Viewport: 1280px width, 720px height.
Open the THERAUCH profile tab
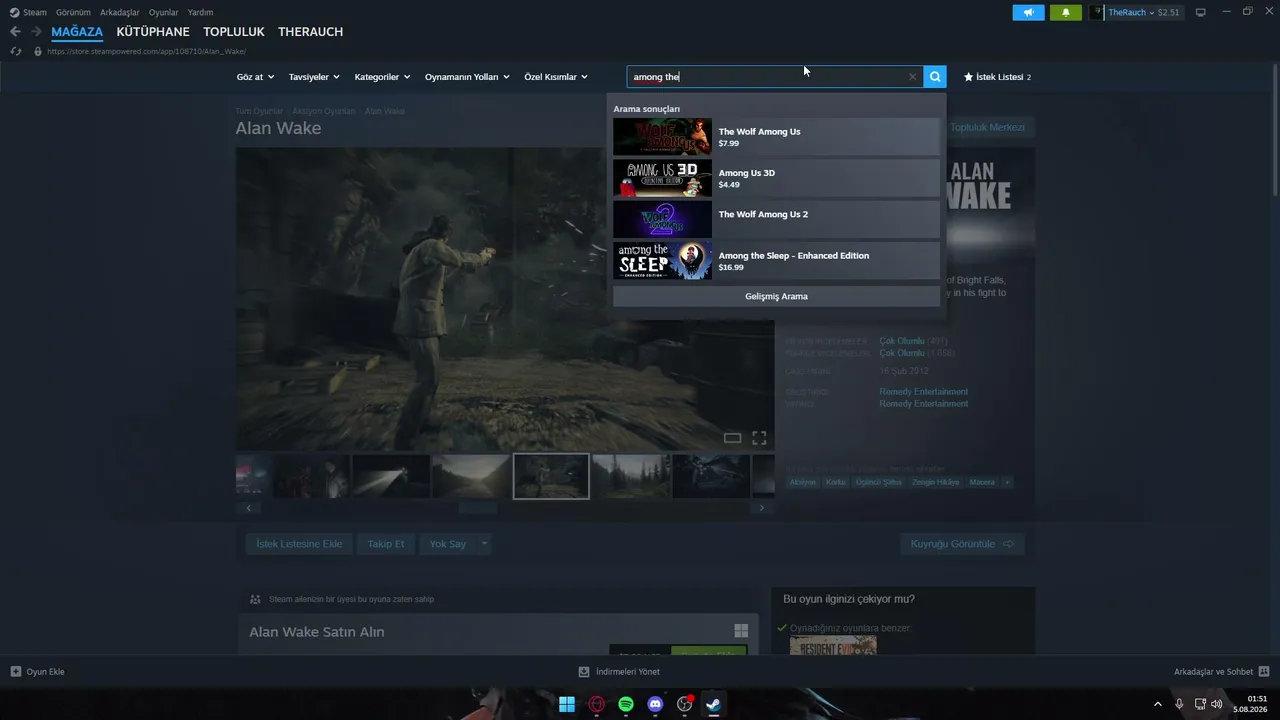(x=311, y=32)
